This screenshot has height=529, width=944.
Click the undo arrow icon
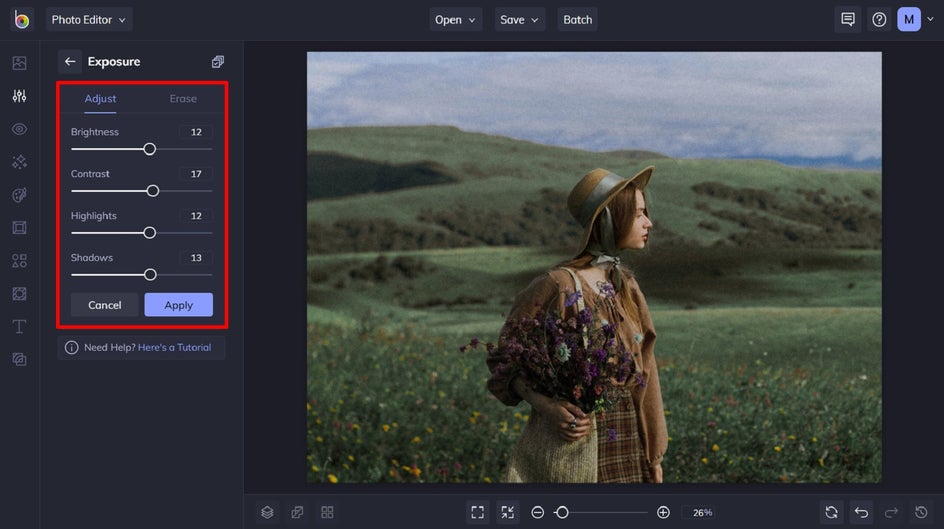click(862, 512)
